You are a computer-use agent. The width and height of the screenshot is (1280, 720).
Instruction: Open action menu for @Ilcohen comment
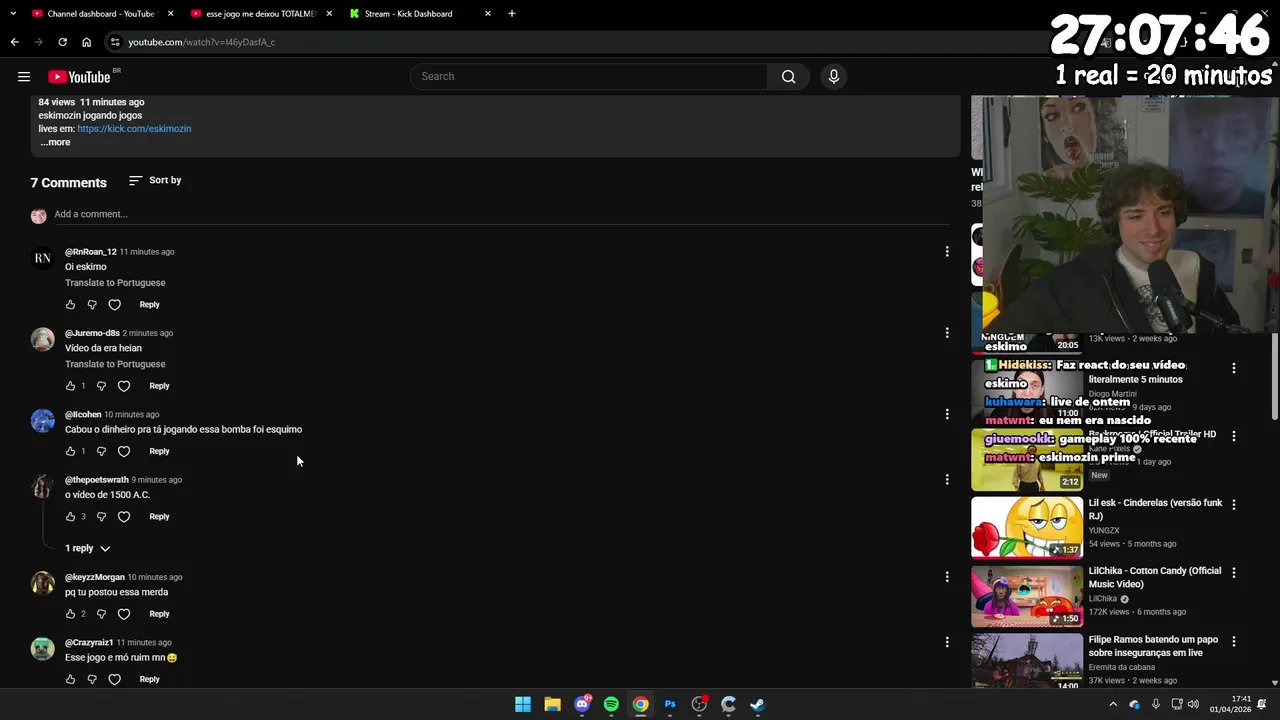coord(947,414)
